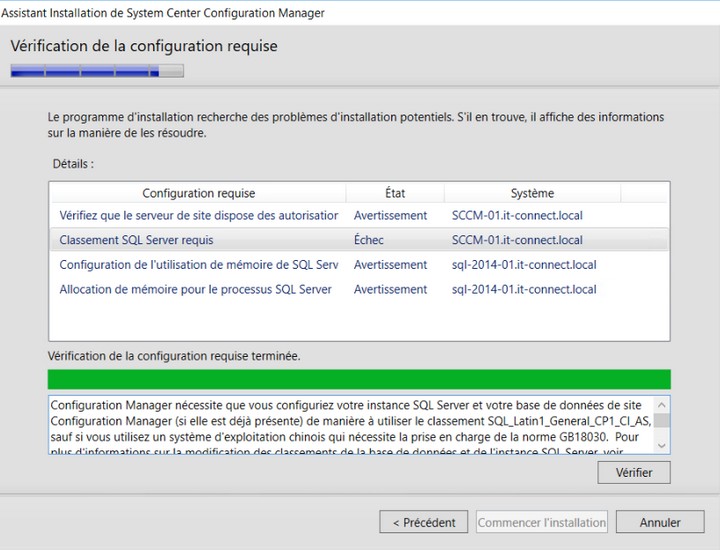This screenshot has height=550, width=720.
Task: Click the Commencer l'installation button
Action: pyautogui.click(x=542, y=522)
